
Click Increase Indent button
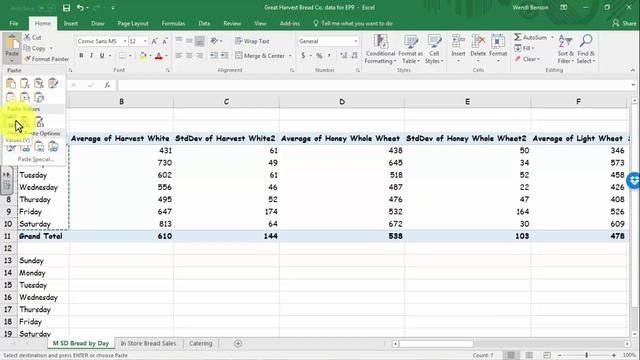(224, 56)
